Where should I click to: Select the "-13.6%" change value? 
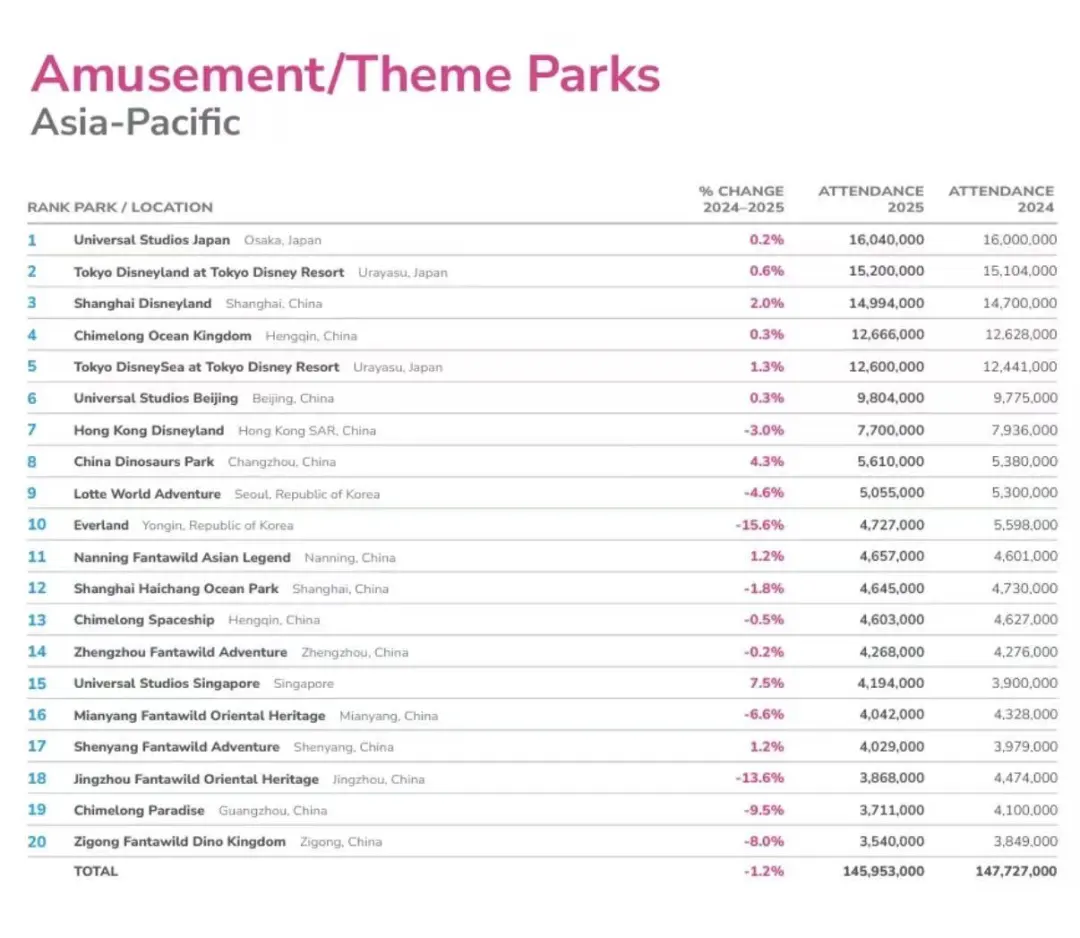[x=759, y=778]
